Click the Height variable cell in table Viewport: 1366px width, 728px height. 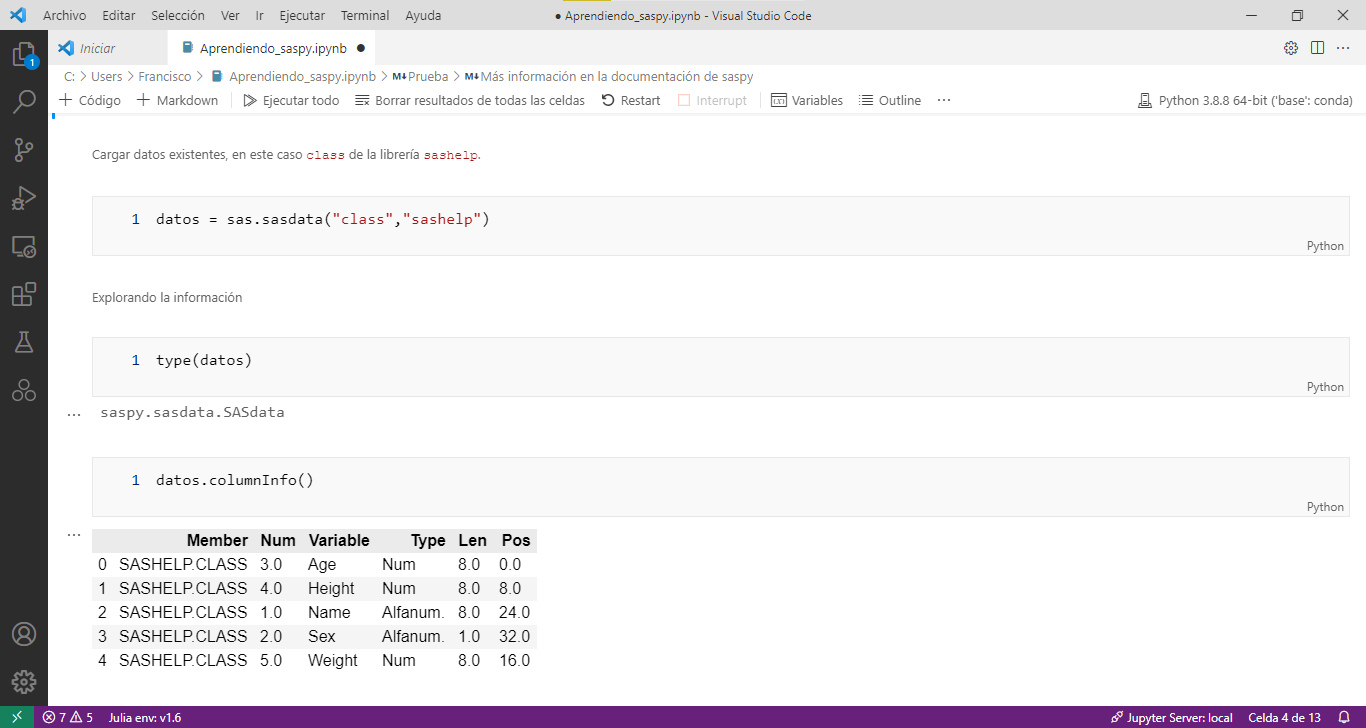tap(331, 588)
